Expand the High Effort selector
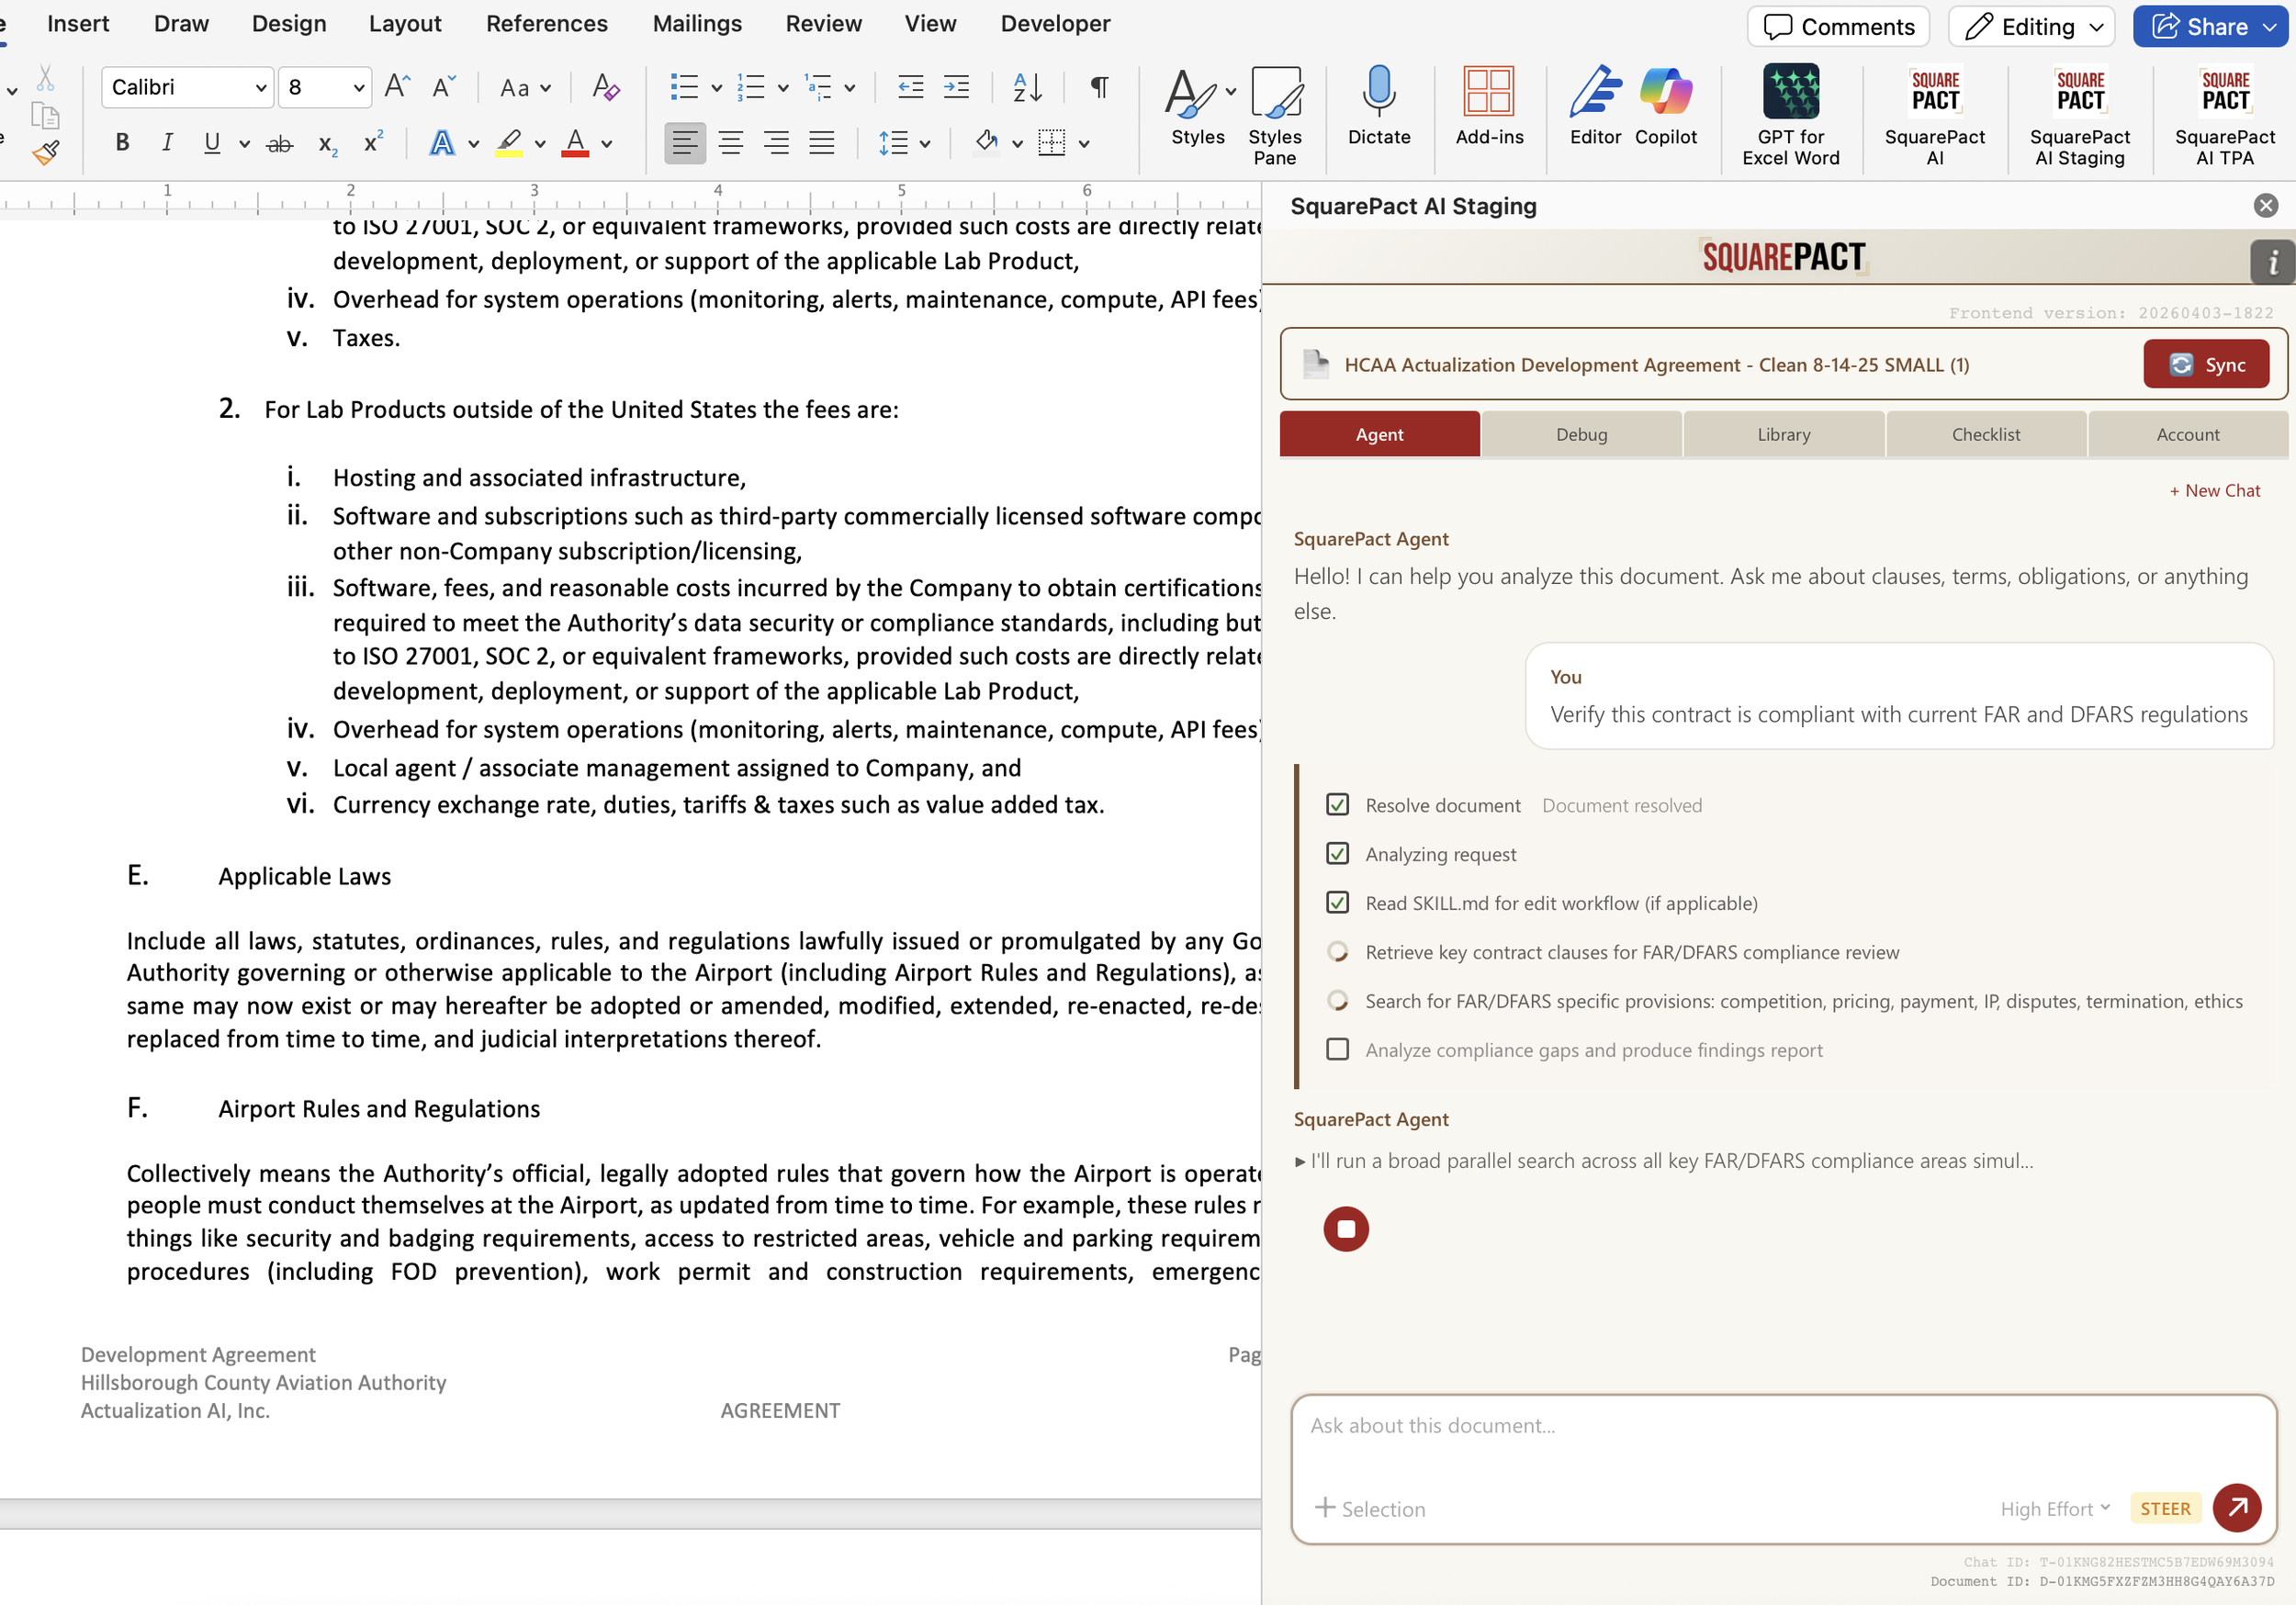Viewport: 2296px width, 1605px height. pos(2055,1508)
